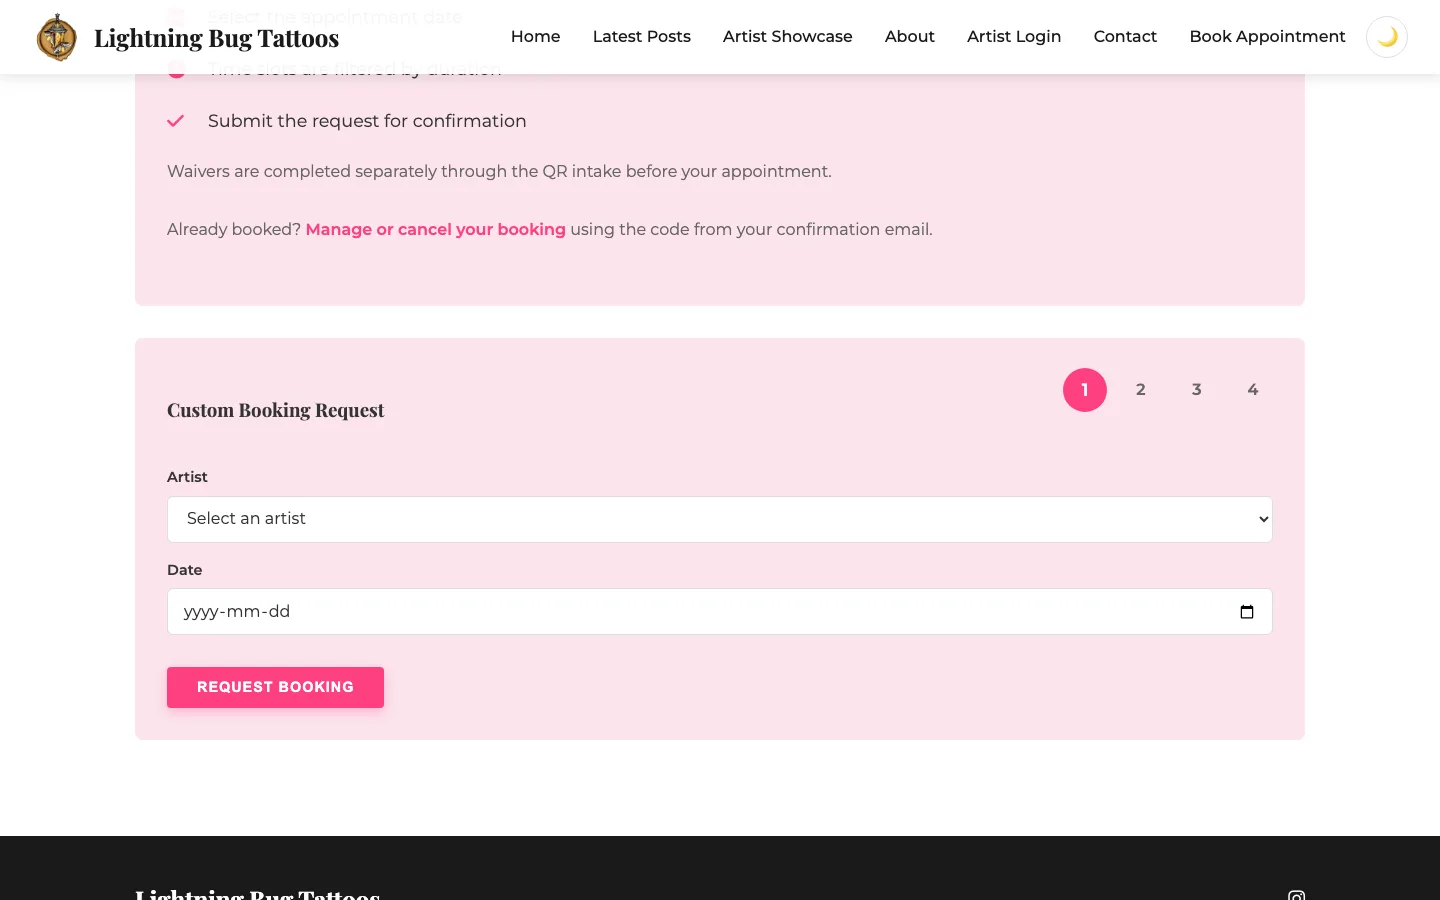Screen dimensions: 1440x900
Task: Open Artist Login
Action: [1014, 37]
